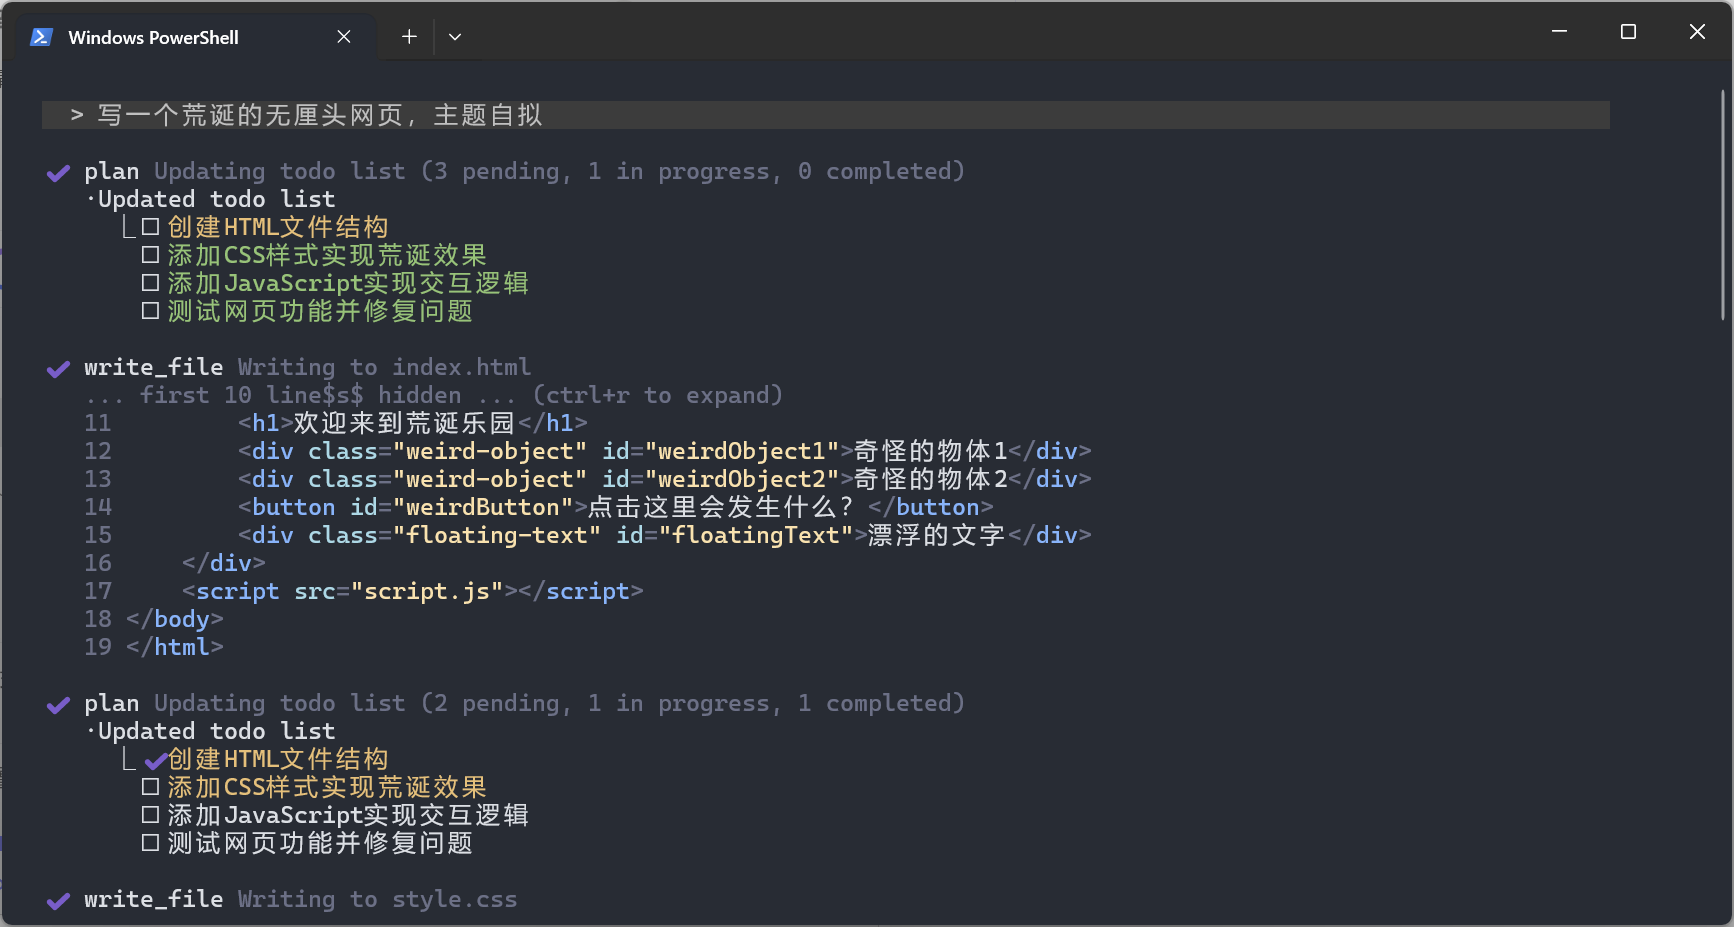Toggle the checkbox for white 测试网页功能并修复问题 item
The image size is (1734, 927).
(x=150, y=843)
